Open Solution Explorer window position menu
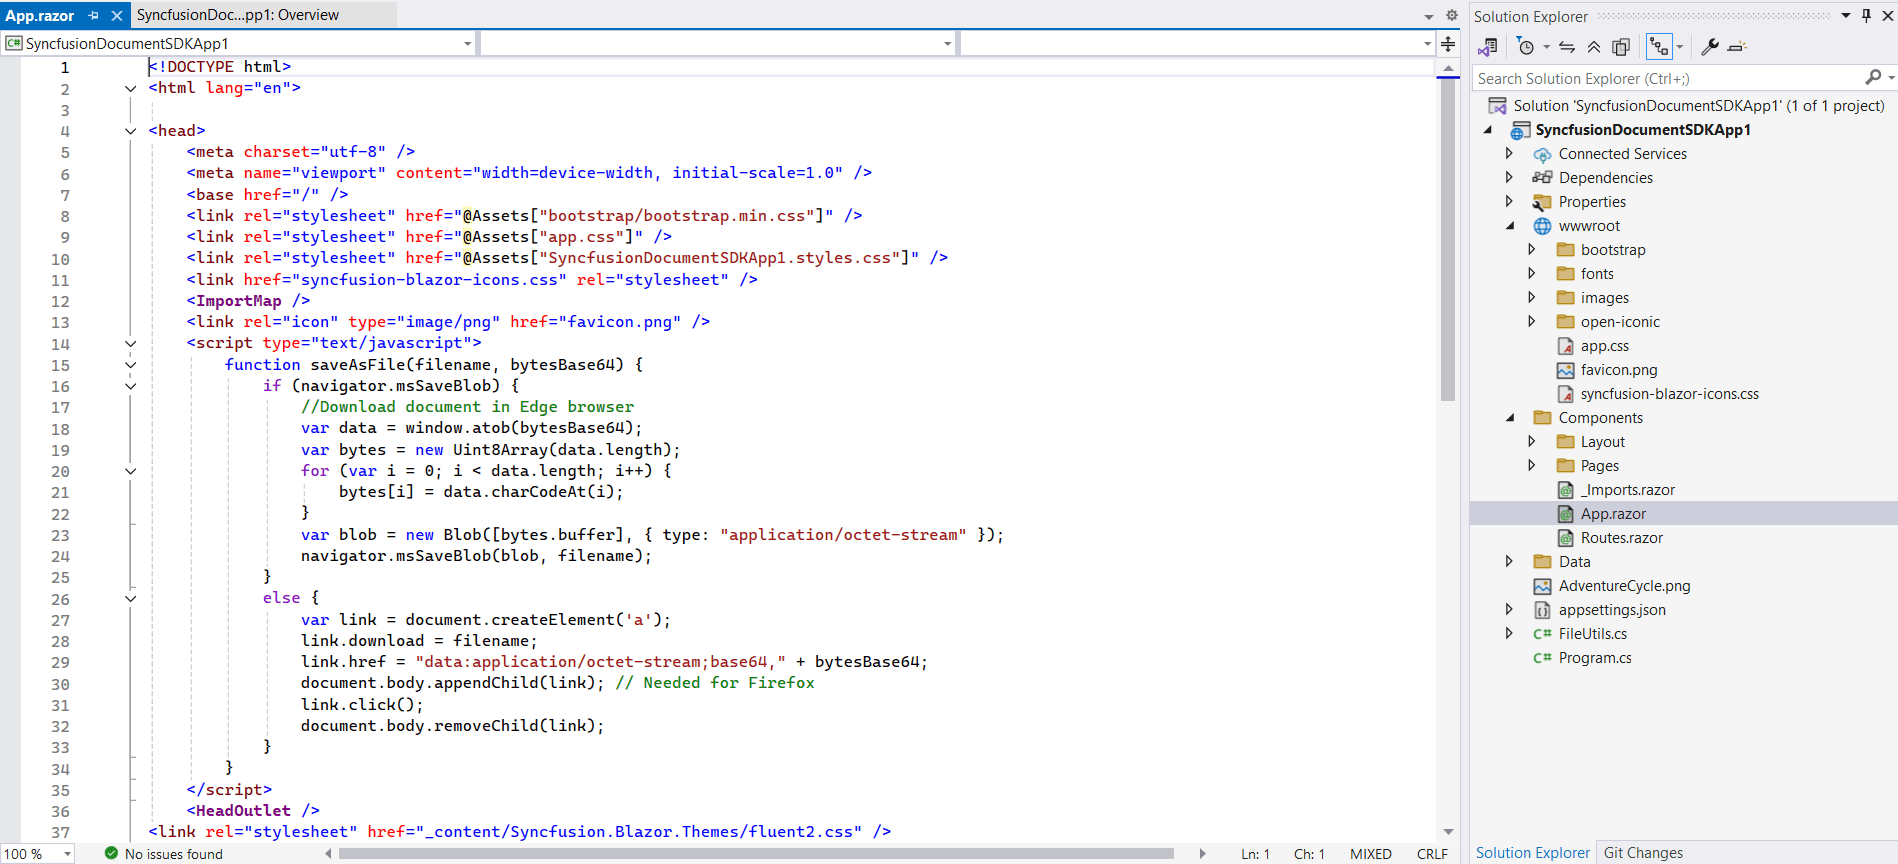Screen dimensions: 1898x864 coord(1846,15)
